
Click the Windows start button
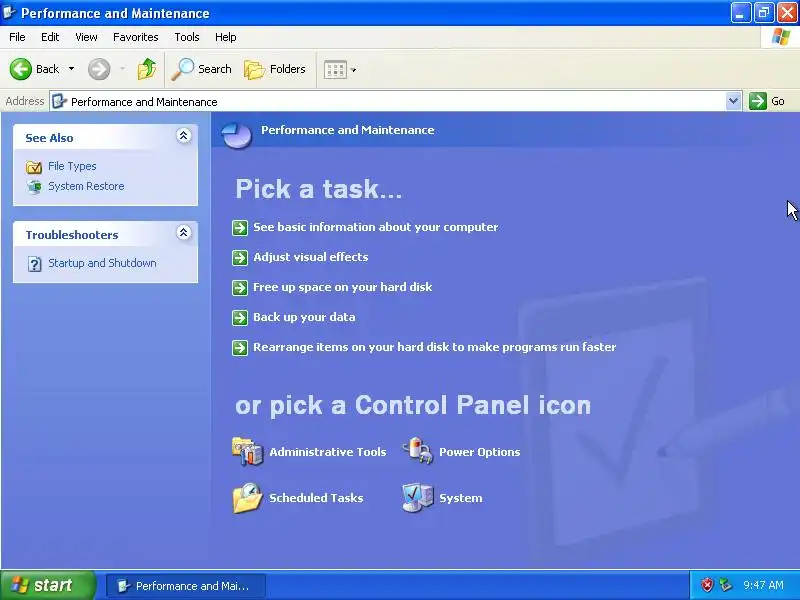pos(48,585)
